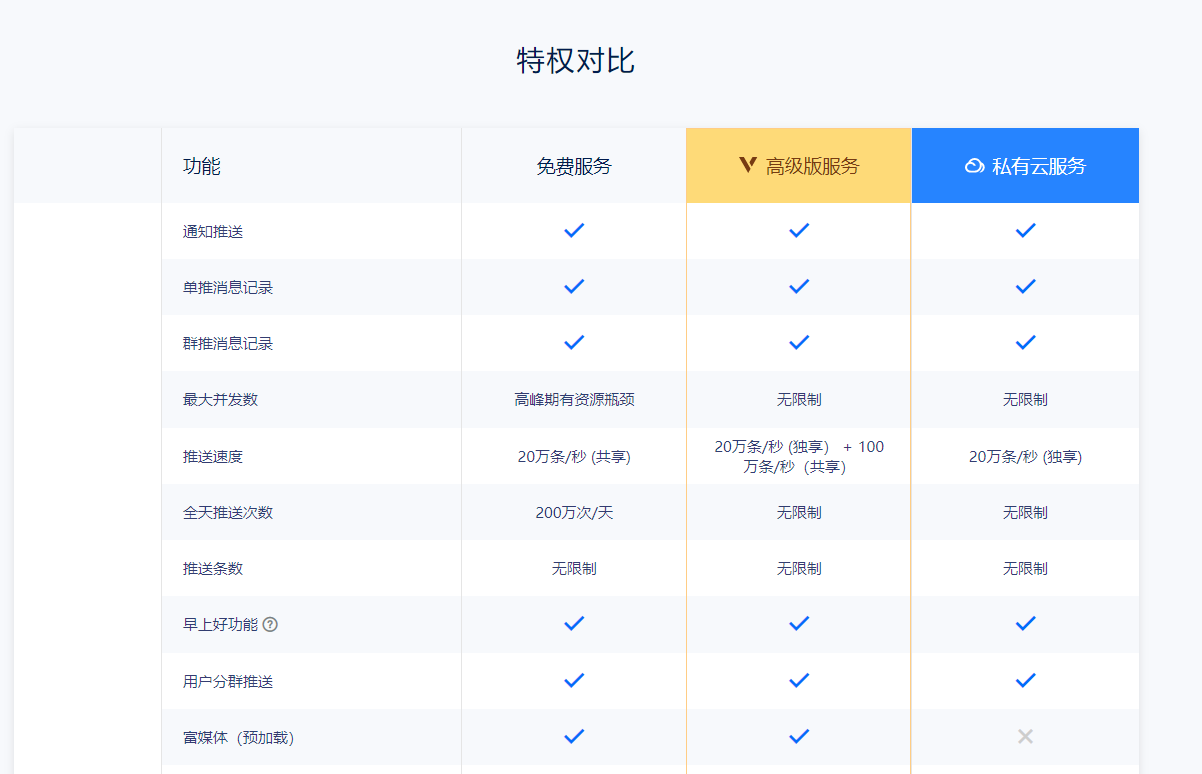Click the cloud icon in 私有云服务 header

point(974,166)
